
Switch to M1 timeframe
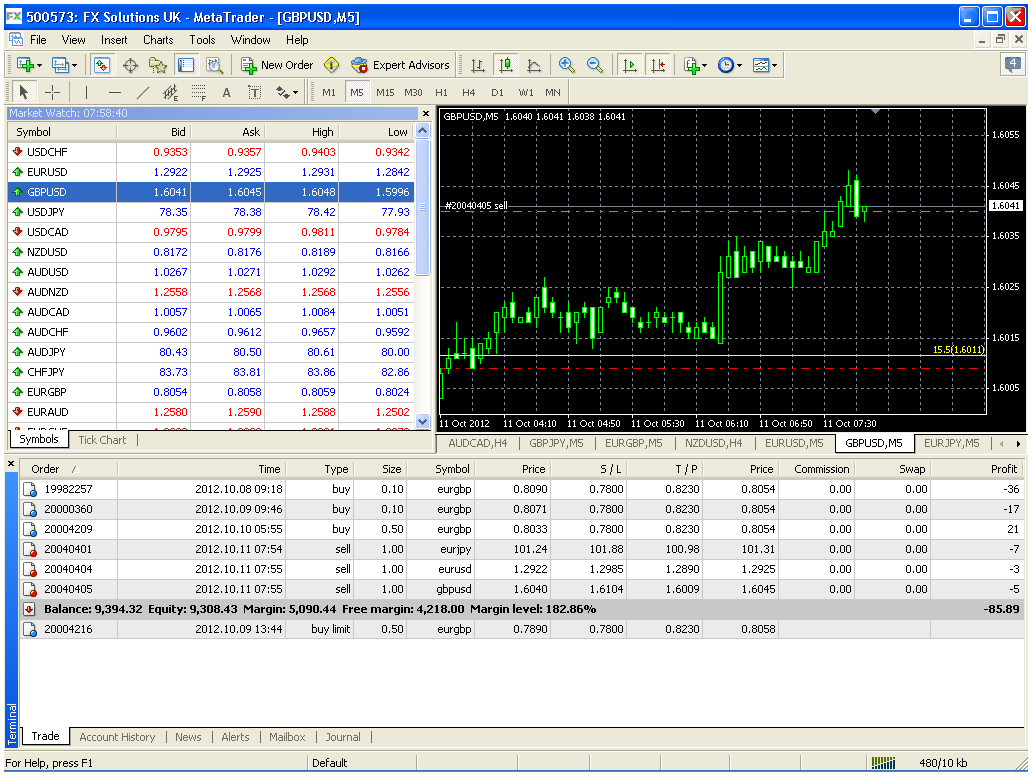pyautogui.click(x=329, y=92)
